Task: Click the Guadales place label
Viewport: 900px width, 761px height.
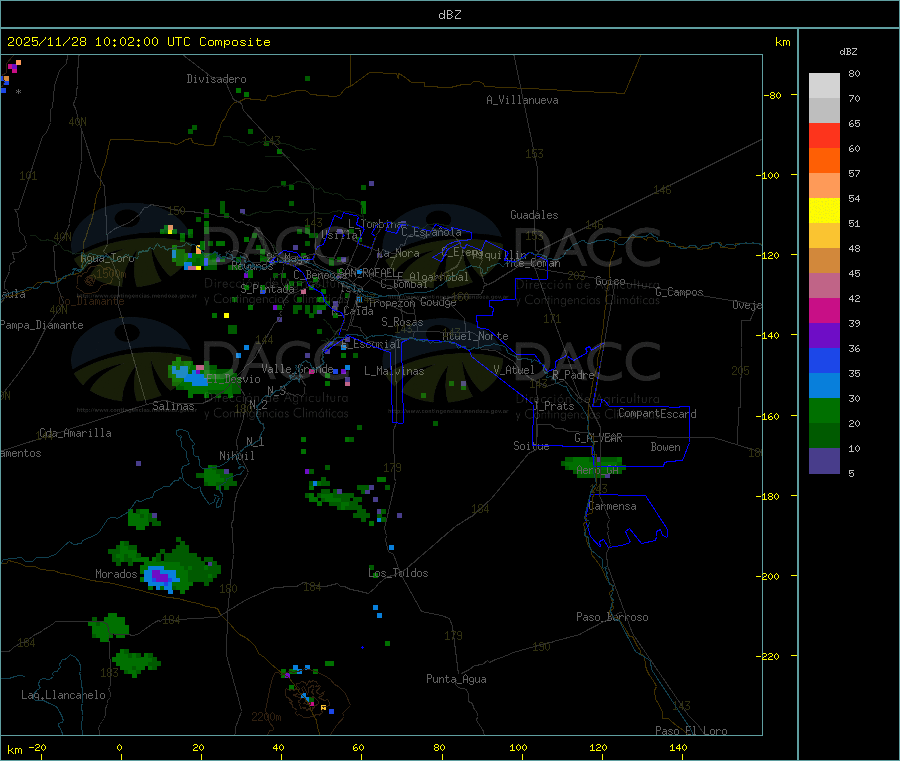Action: click(x=534, y=215)
